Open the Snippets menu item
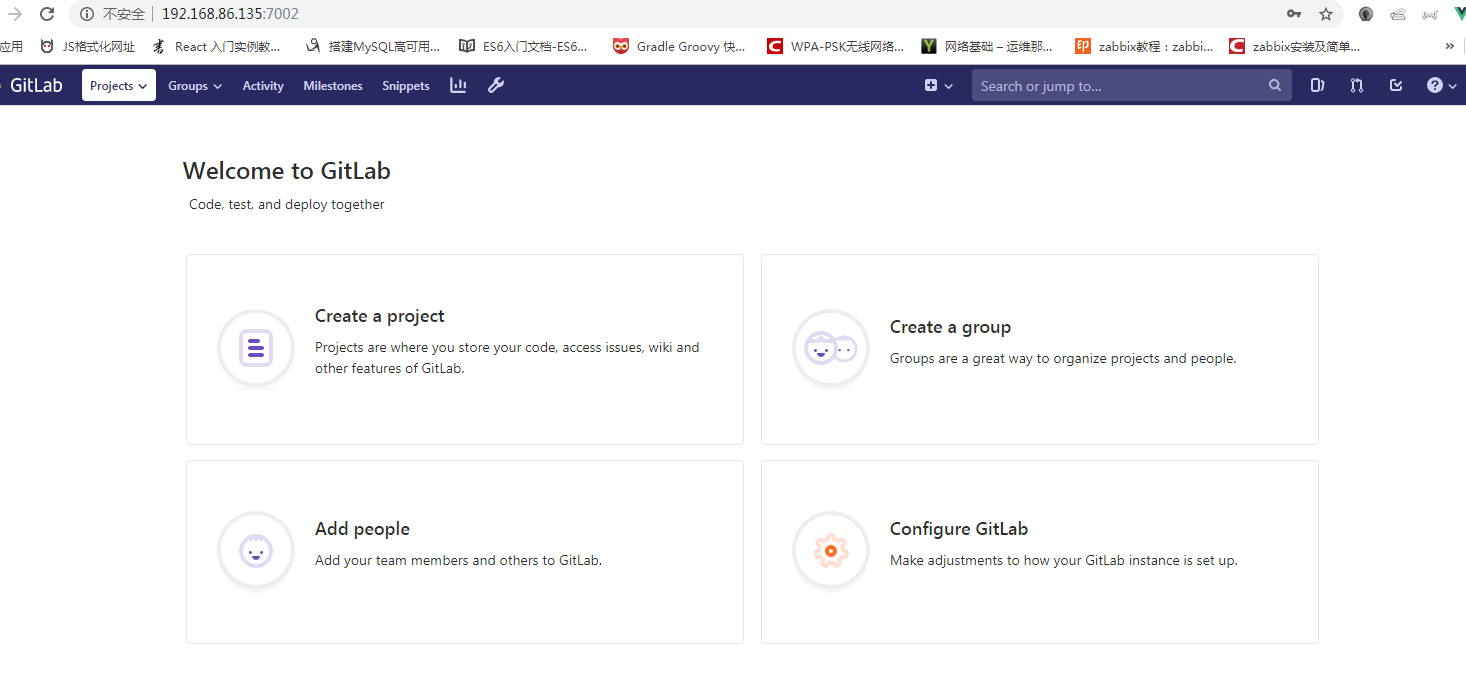The height and width of the screenshot is (689, 1466). pos(405,85)
